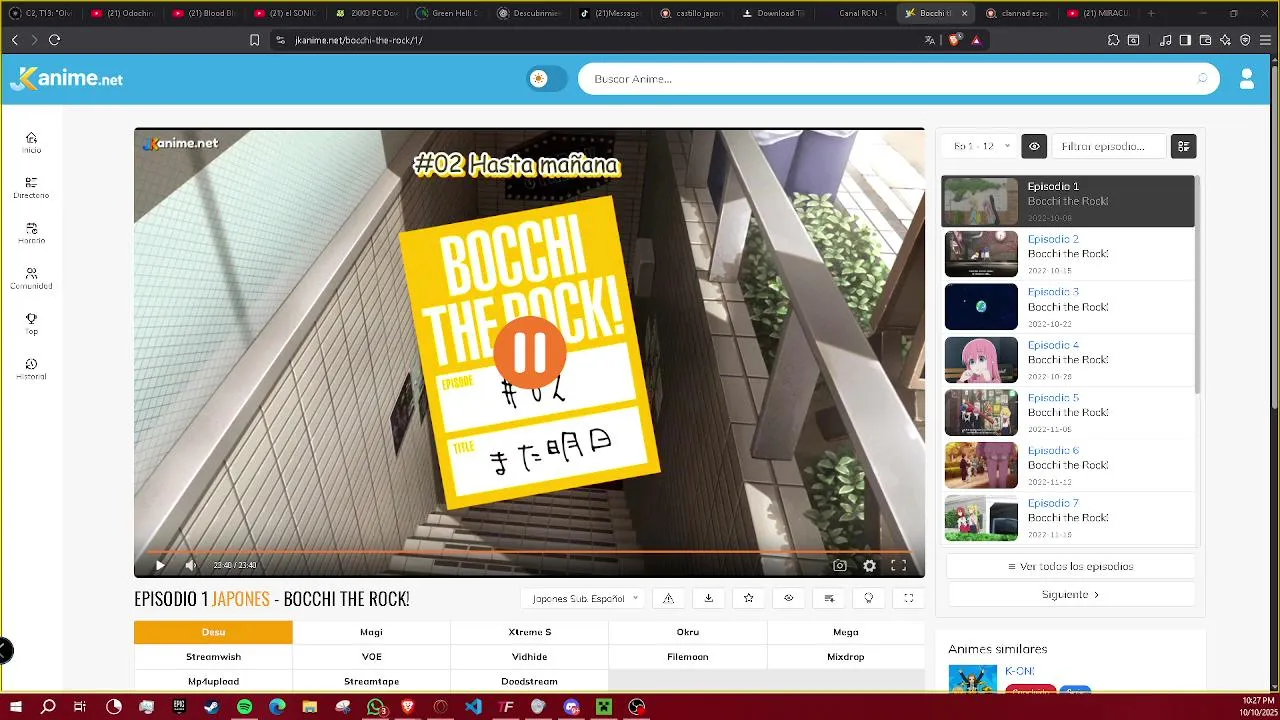1280x720 pixels.
Task: Click the search magnifier icon in search bar
Action: tap(1202, 79)
